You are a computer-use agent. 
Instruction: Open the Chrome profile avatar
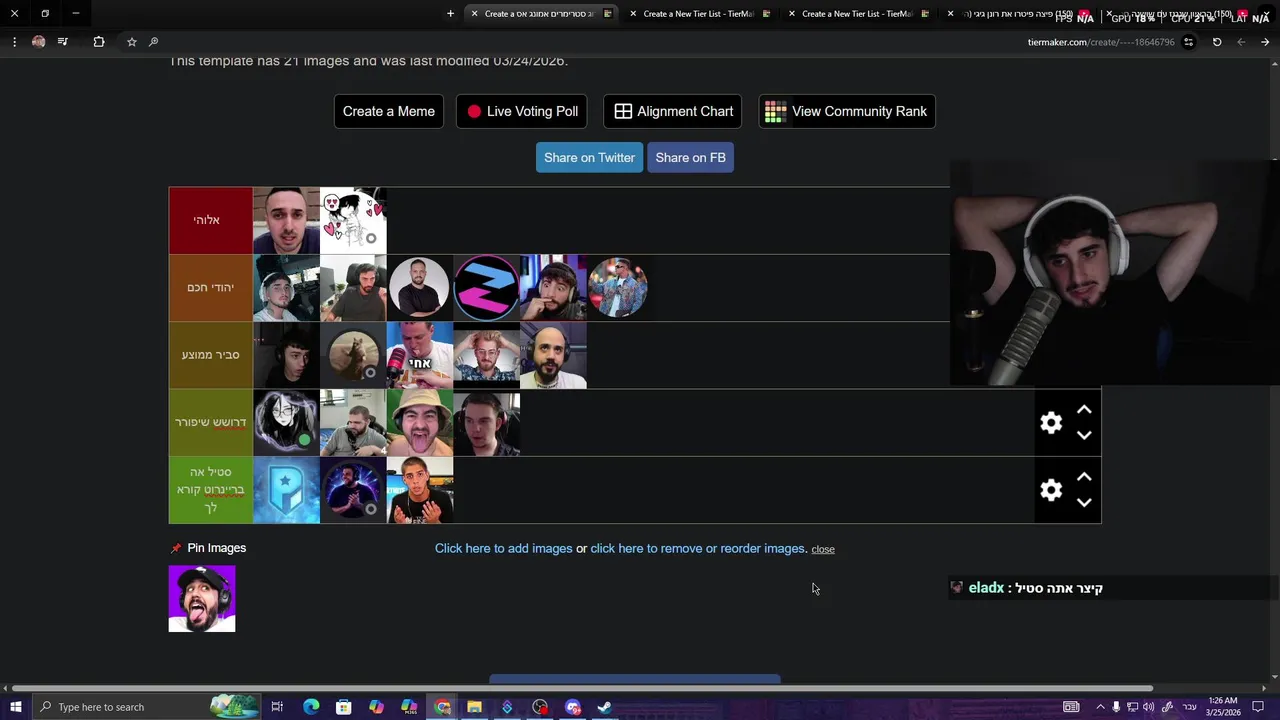tap(38, 42)
